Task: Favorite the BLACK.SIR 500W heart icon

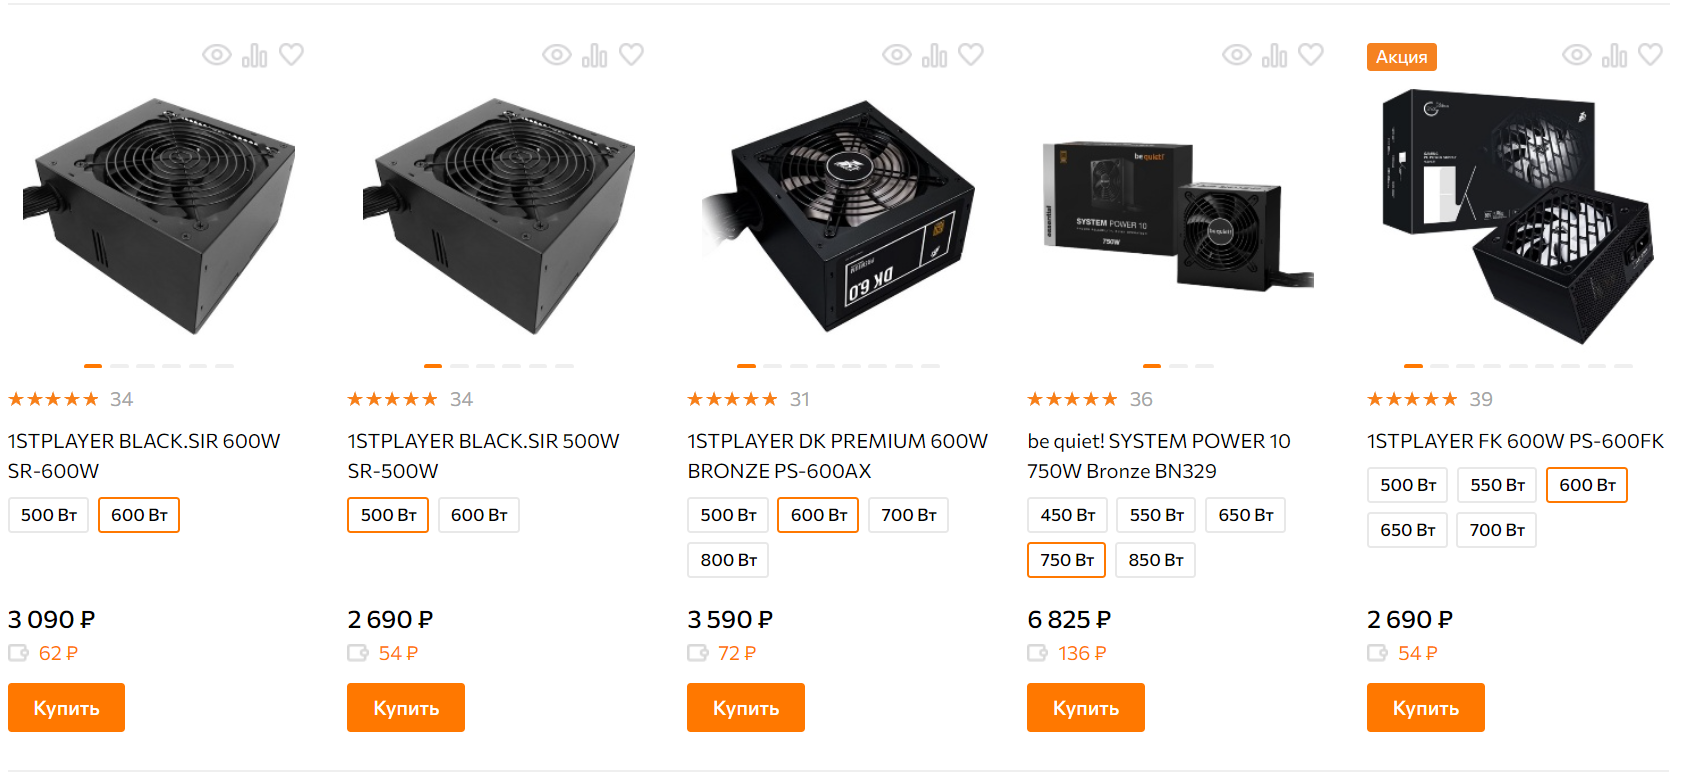Action: 631,54
